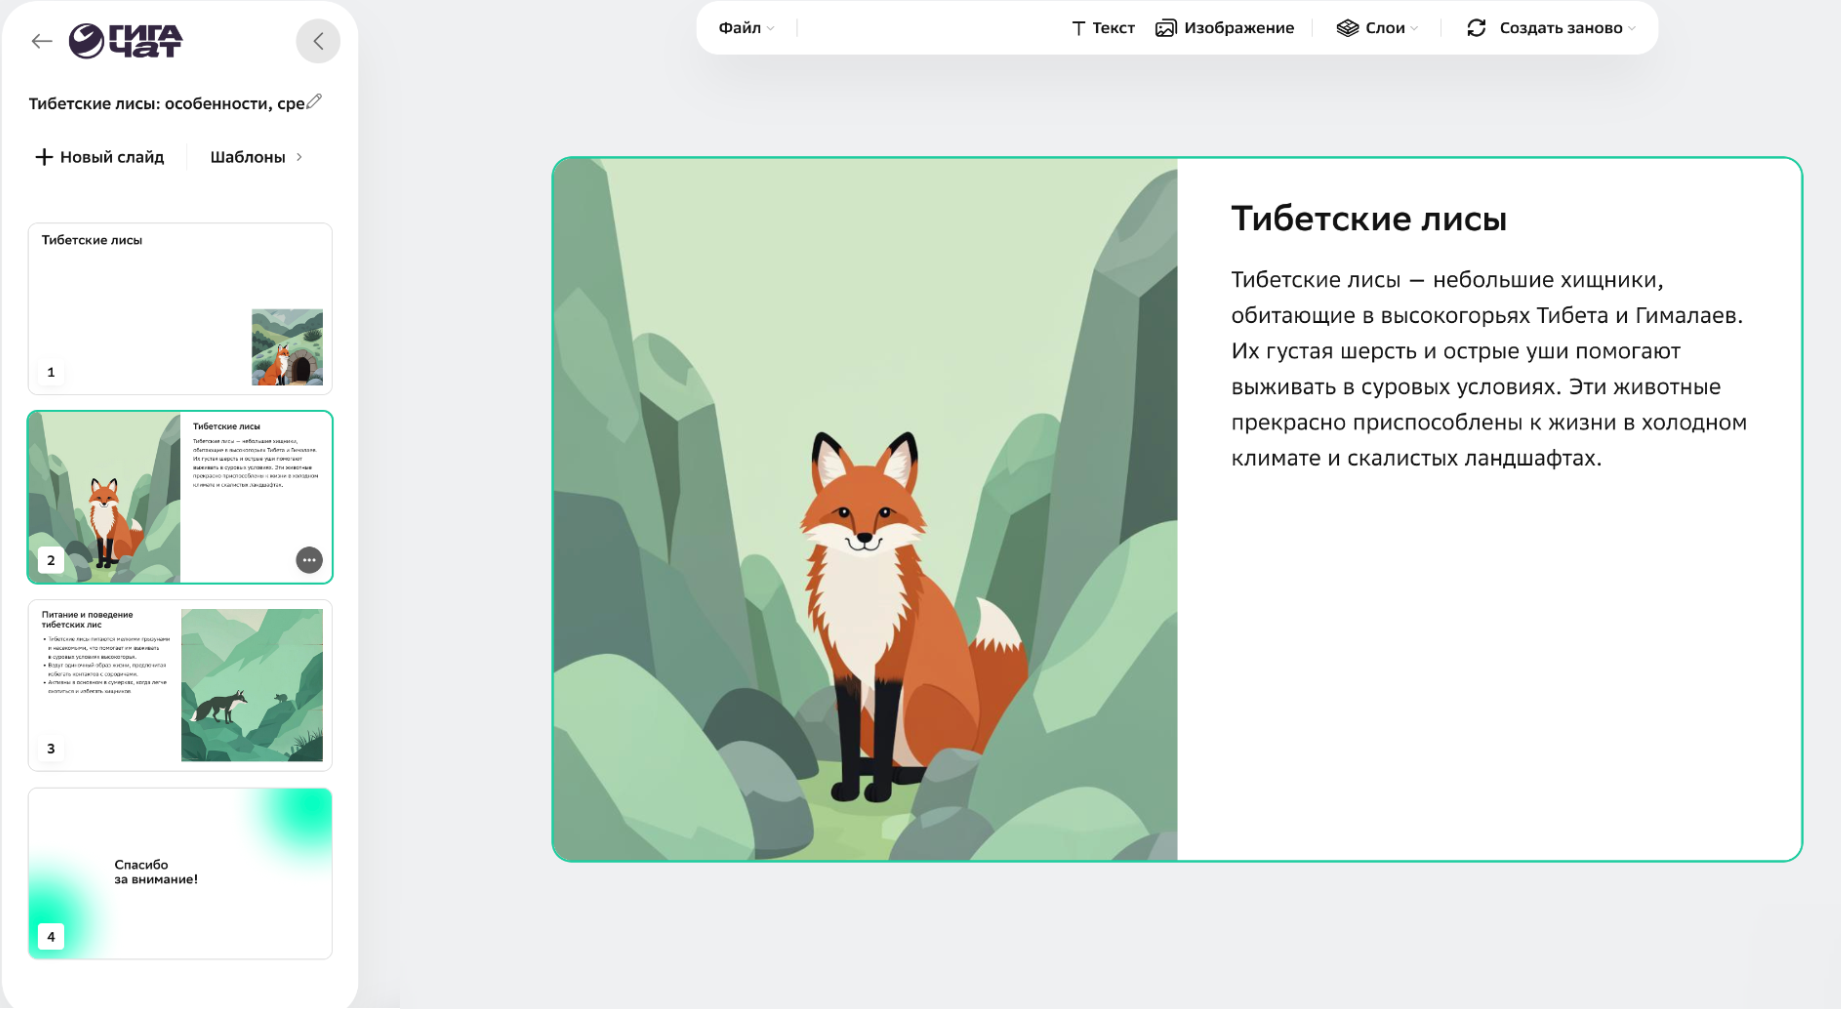The width and height of the screenshot is (1841, 1009).
Task: Click the Слои layers stack icon
Action: pyautogui.click(x=1347, y=28)
